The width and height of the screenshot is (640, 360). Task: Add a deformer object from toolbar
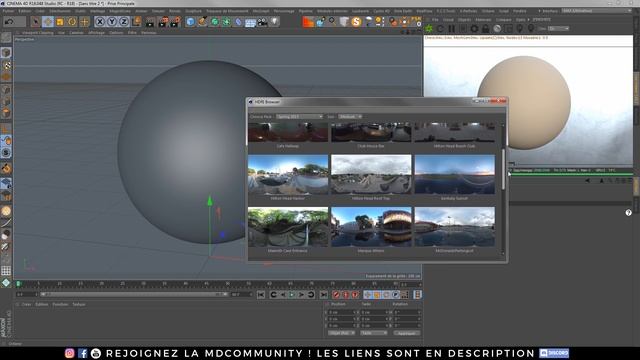coord(239,22)
